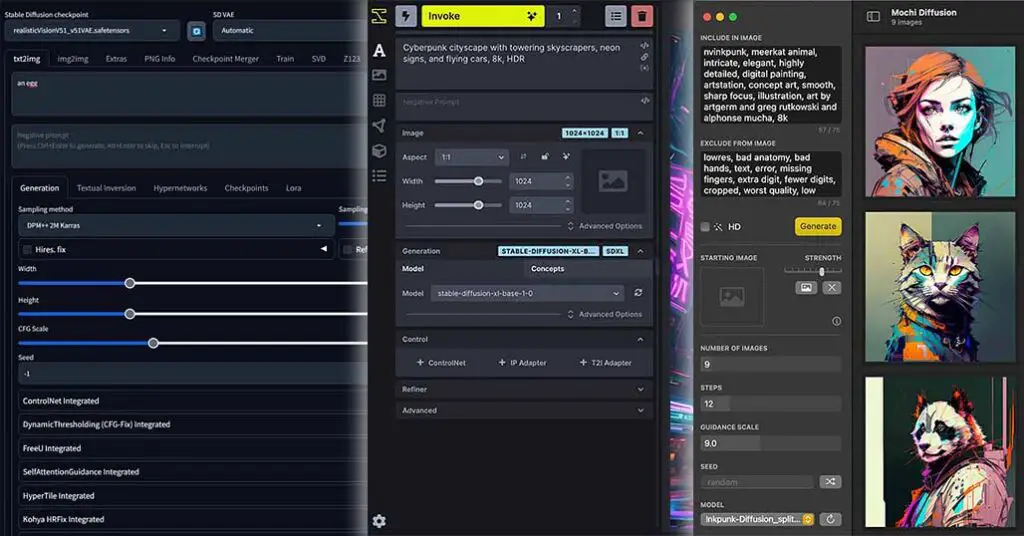Switch to the Lora tab

[x=293, y=188]
